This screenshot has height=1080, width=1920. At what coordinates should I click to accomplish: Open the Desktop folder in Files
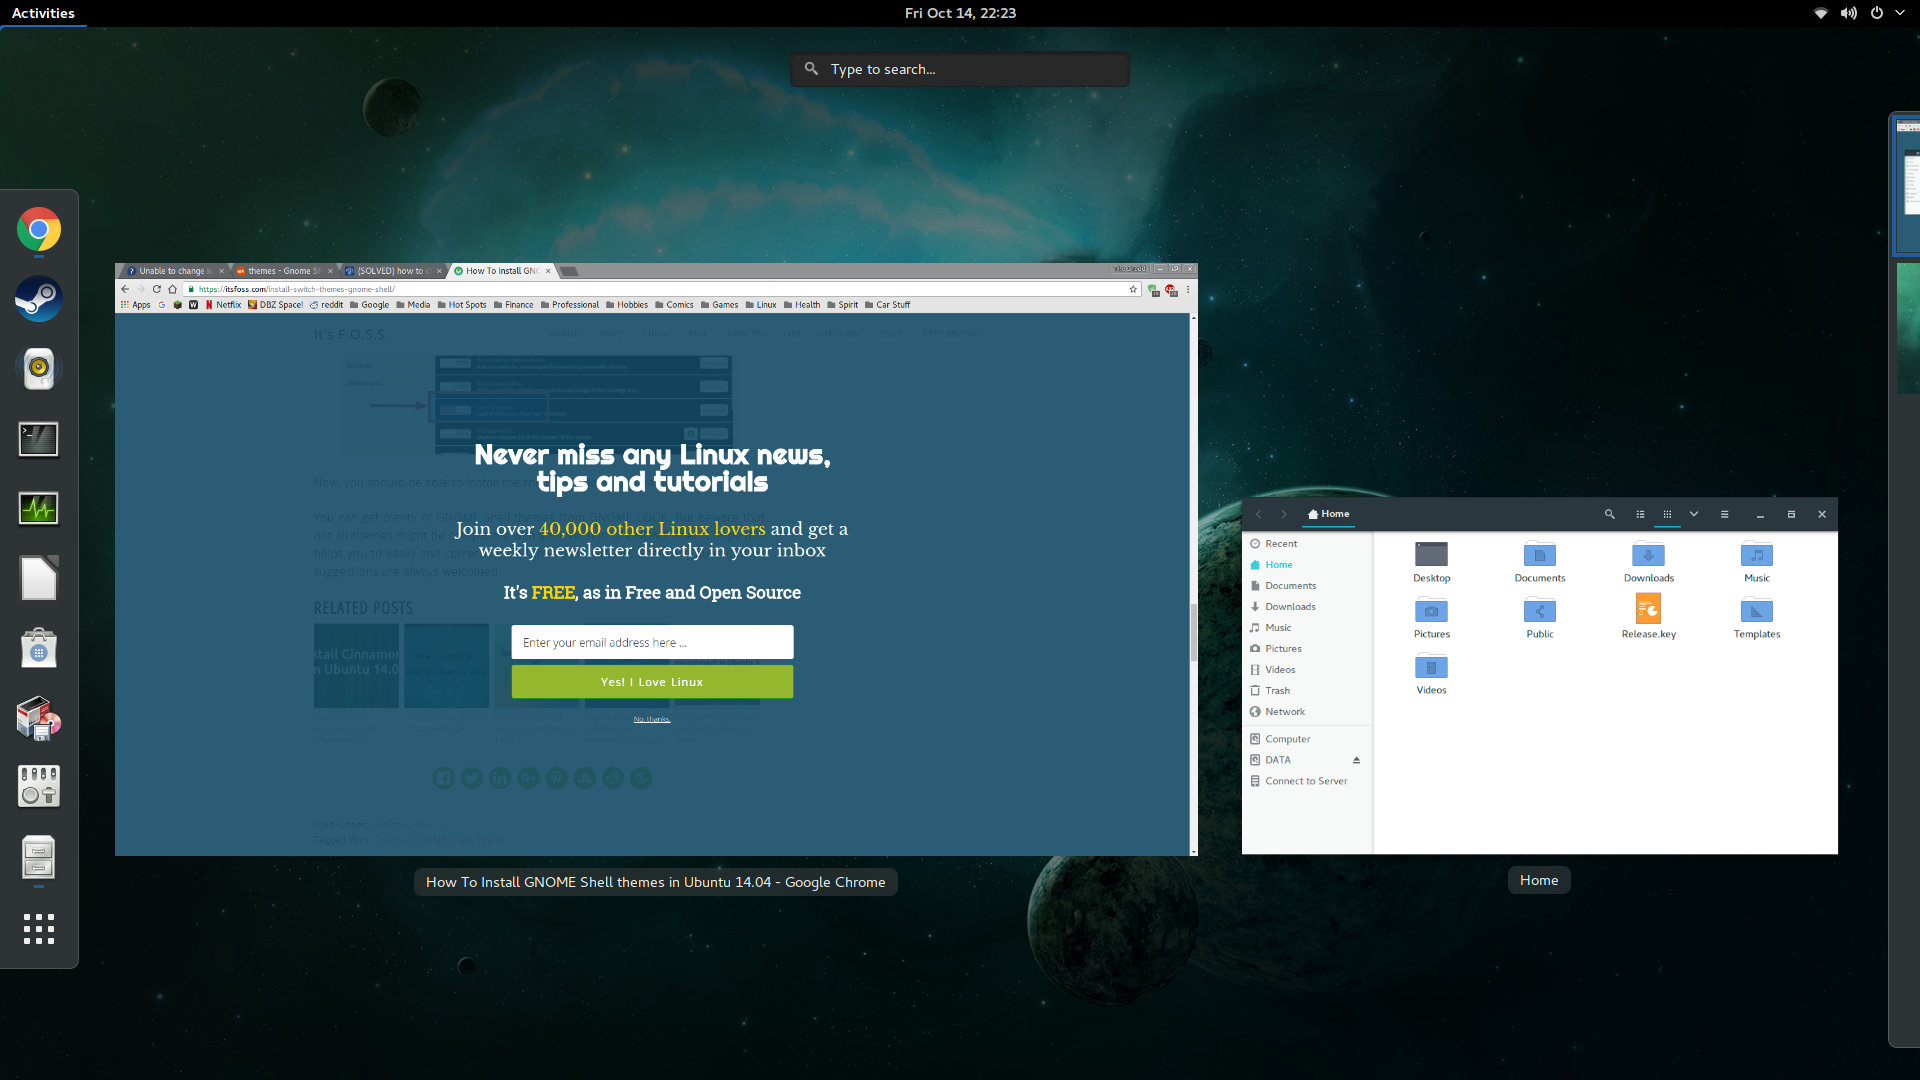1431,561
